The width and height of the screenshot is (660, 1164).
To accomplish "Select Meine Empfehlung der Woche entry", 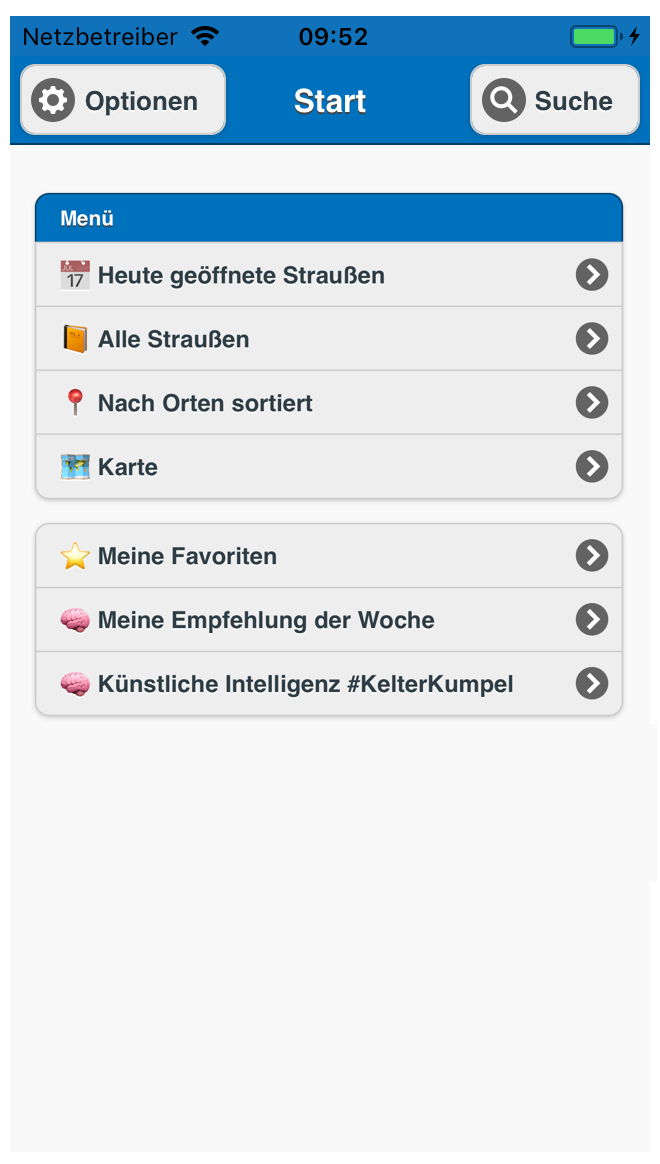I will 266,620.
